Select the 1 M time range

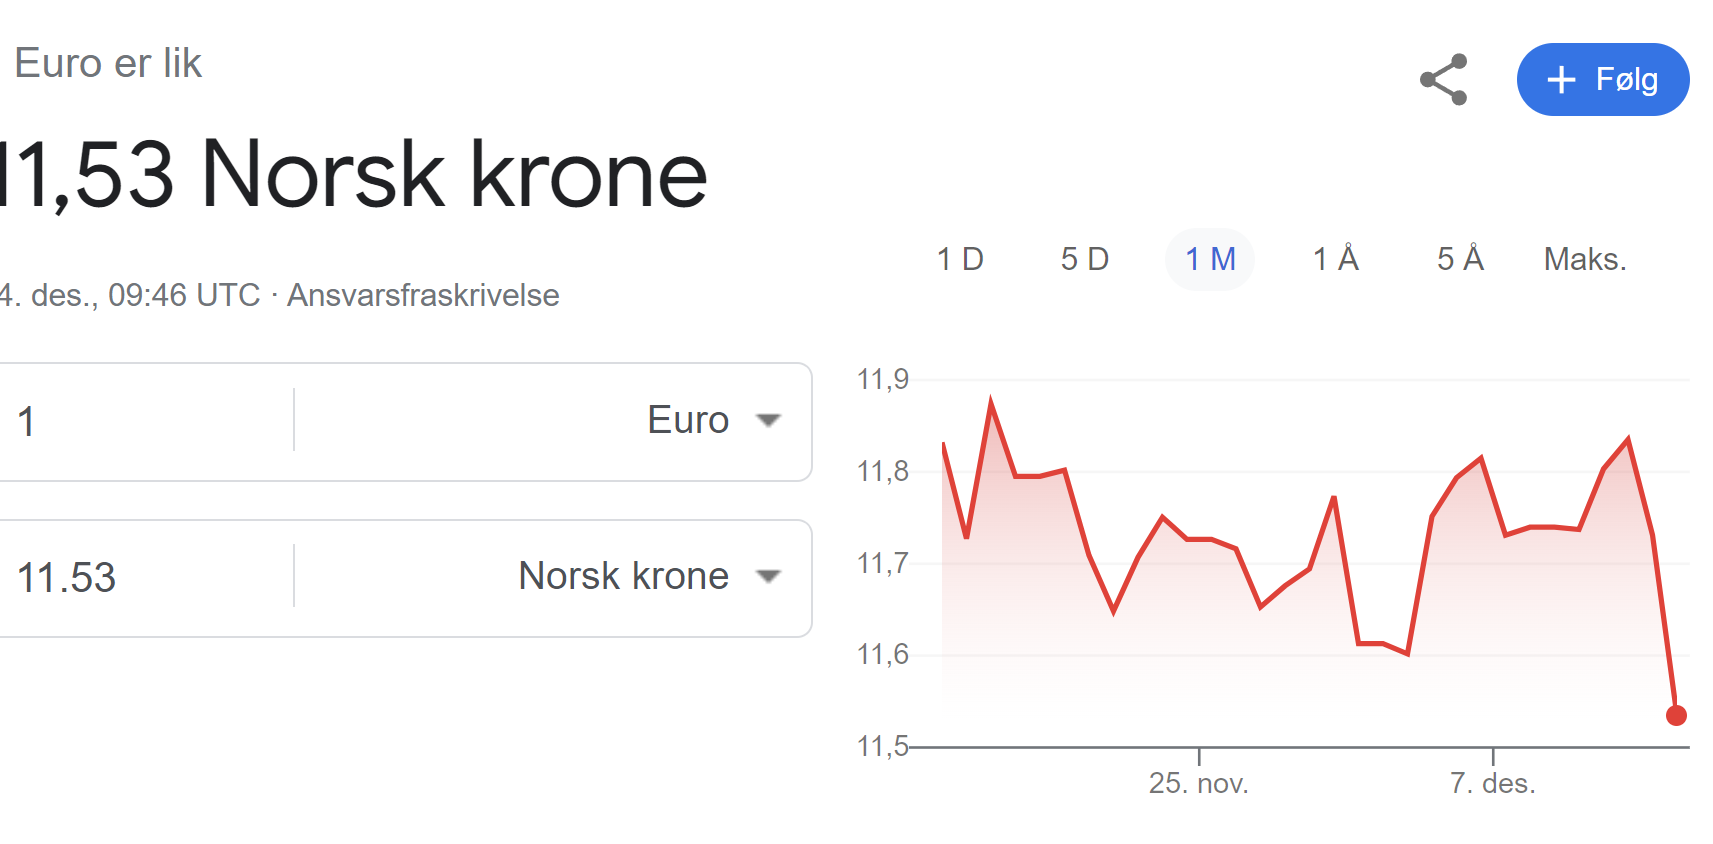pos(1210,260)
